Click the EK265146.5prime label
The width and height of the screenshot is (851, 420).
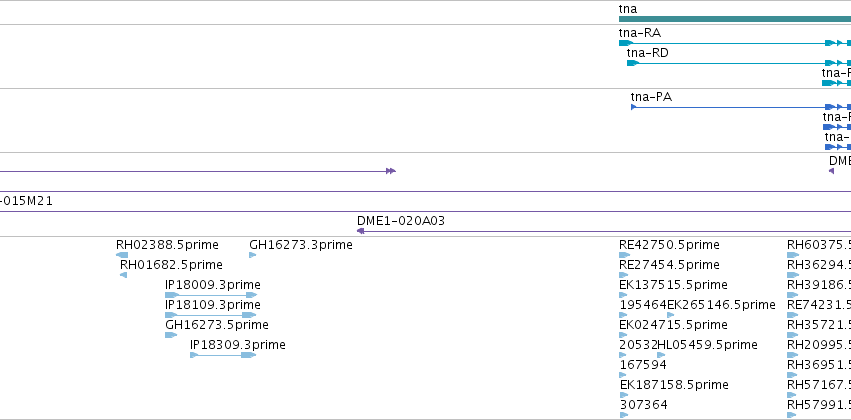coord(721,305)
